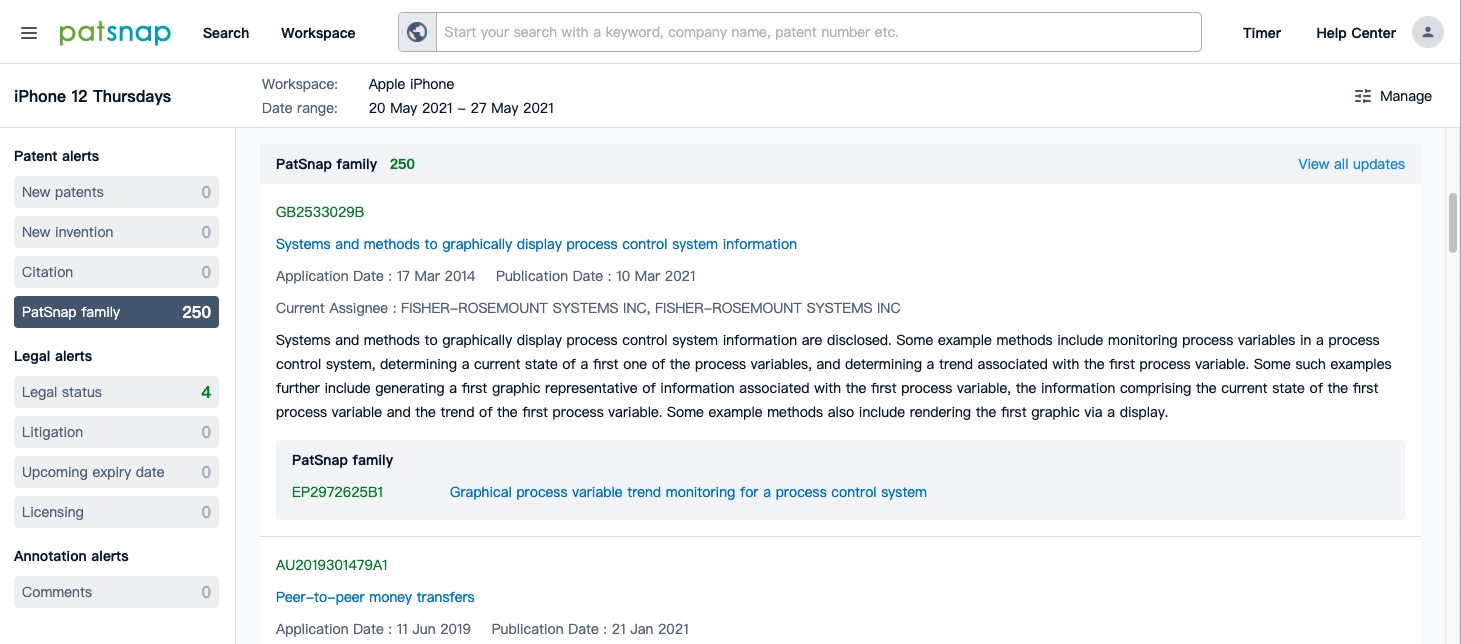
Task: Select the Litigation alert category
Action: click(x=116, y=432)
